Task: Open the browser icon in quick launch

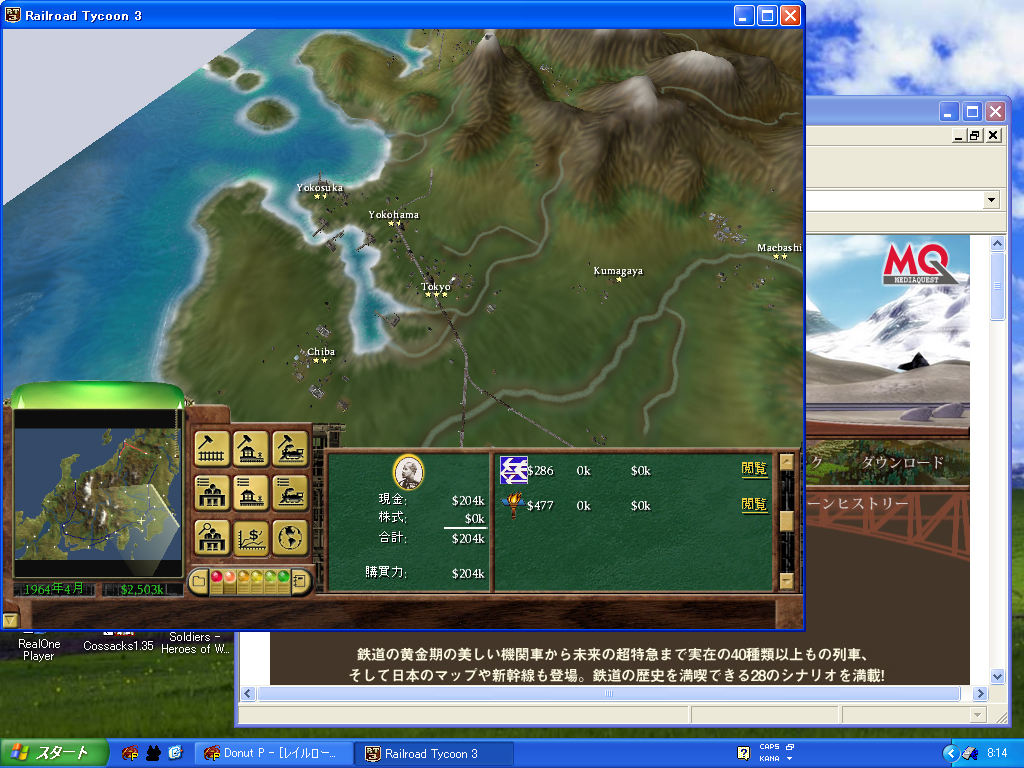Action: 175,753
